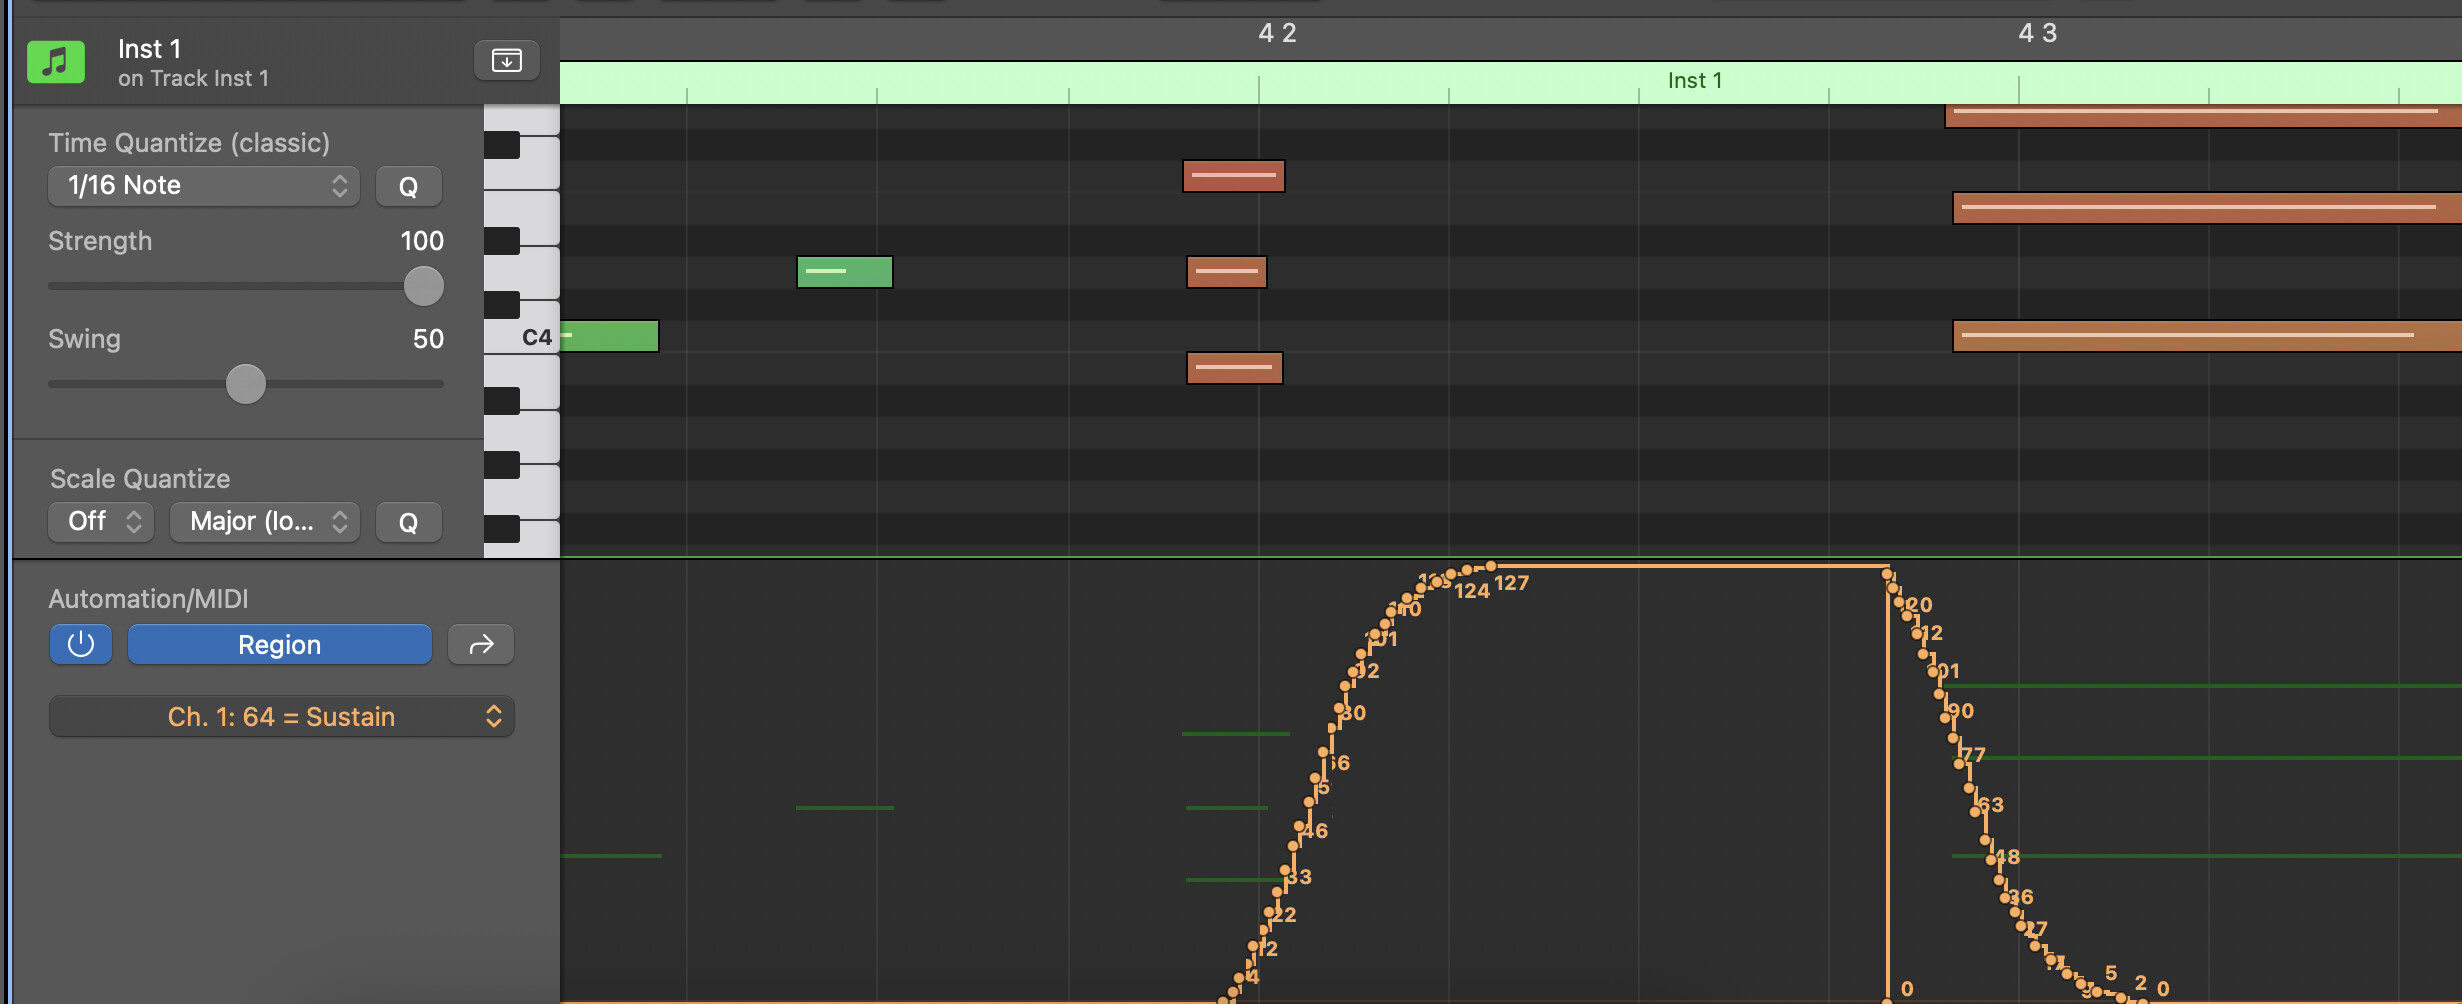Click the Strength value 100
The image size is (2462, 1004).
[422, 241]
